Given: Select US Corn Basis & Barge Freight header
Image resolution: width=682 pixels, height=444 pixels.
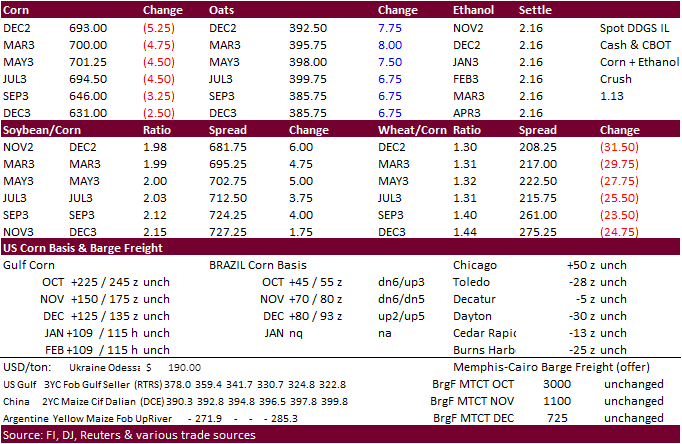Looking at the screenshot, I should [x=83, y=248].
